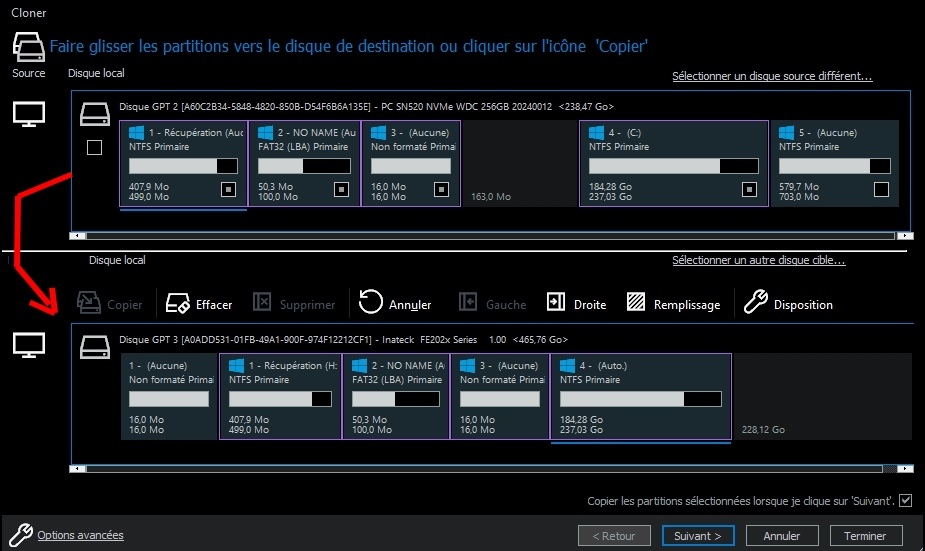Open 'Sélectionner un disque source différent' link
Viewport: 925px width, 551px height.
[x=772, y=76]
